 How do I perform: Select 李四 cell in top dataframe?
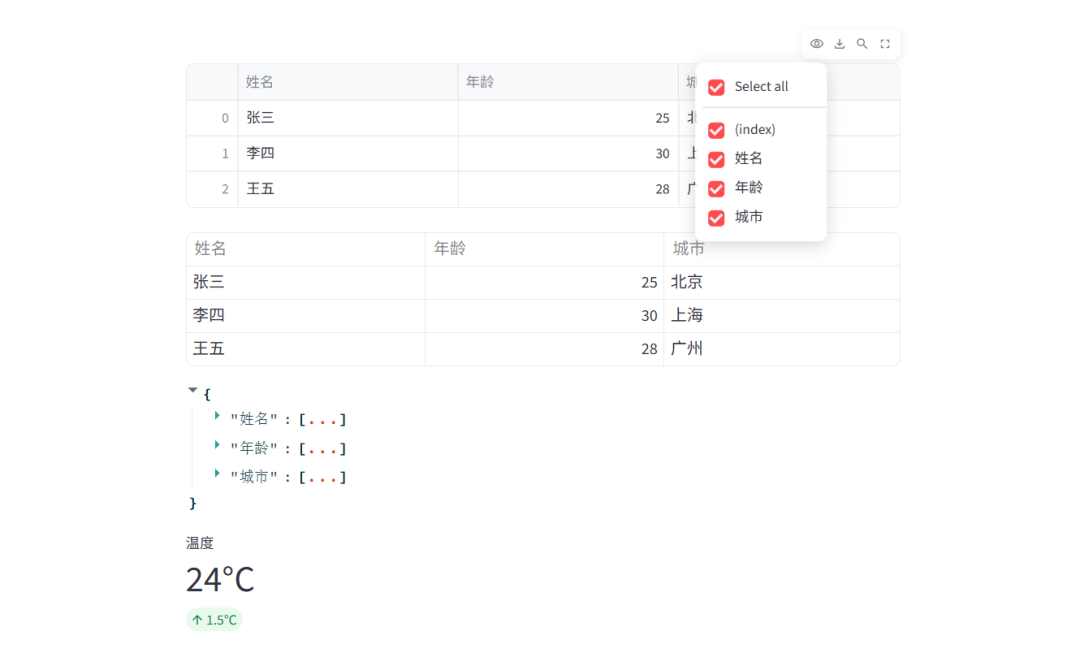pyautogui.click(x=348, y=153)
